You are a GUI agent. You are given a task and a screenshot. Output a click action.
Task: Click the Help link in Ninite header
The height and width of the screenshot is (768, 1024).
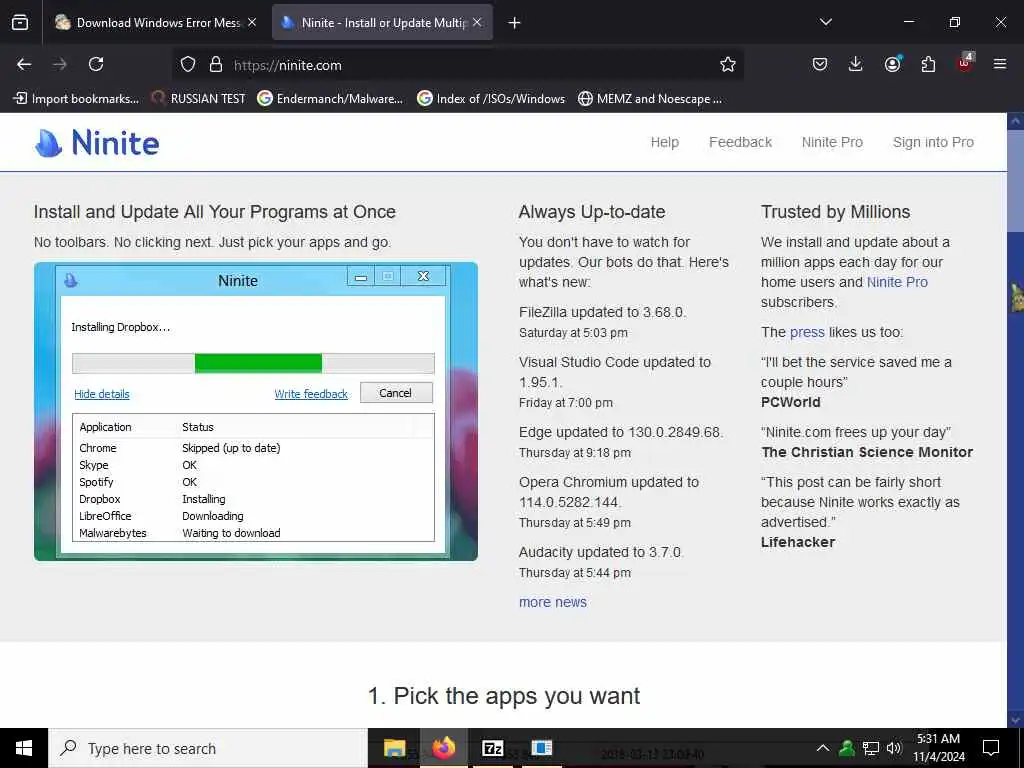[665, 142]
